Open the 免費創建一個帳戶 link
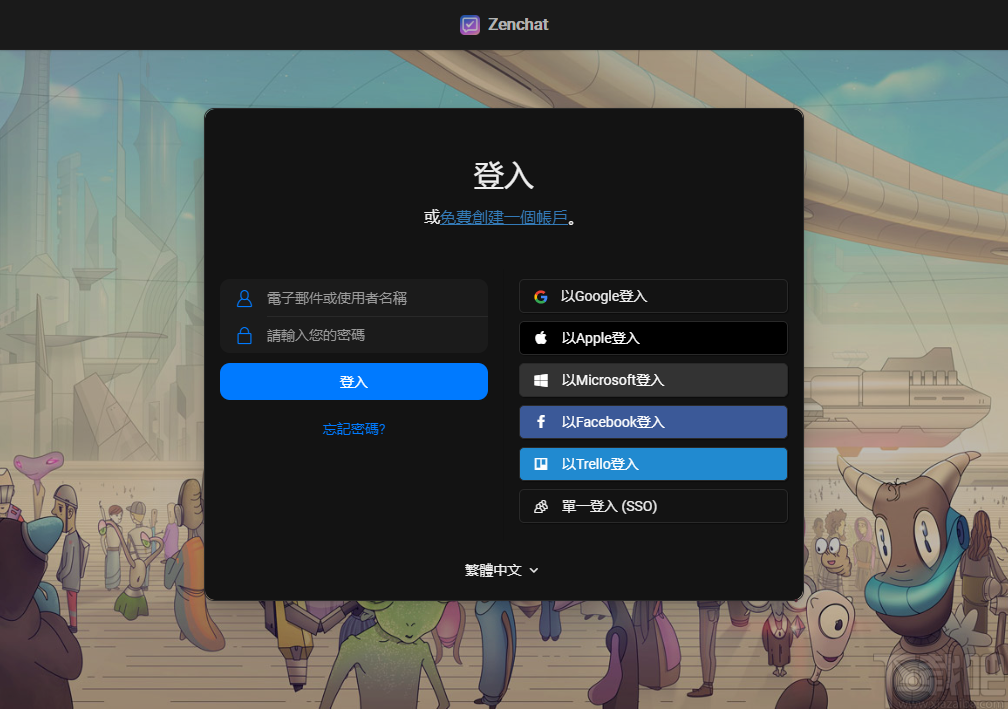Viewport: 1008px width, 709px height. tap(504, 217)
